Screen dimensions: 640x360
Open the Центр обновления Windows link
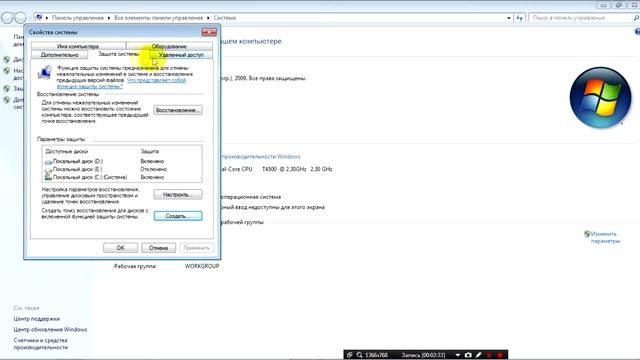click(50, 329)
